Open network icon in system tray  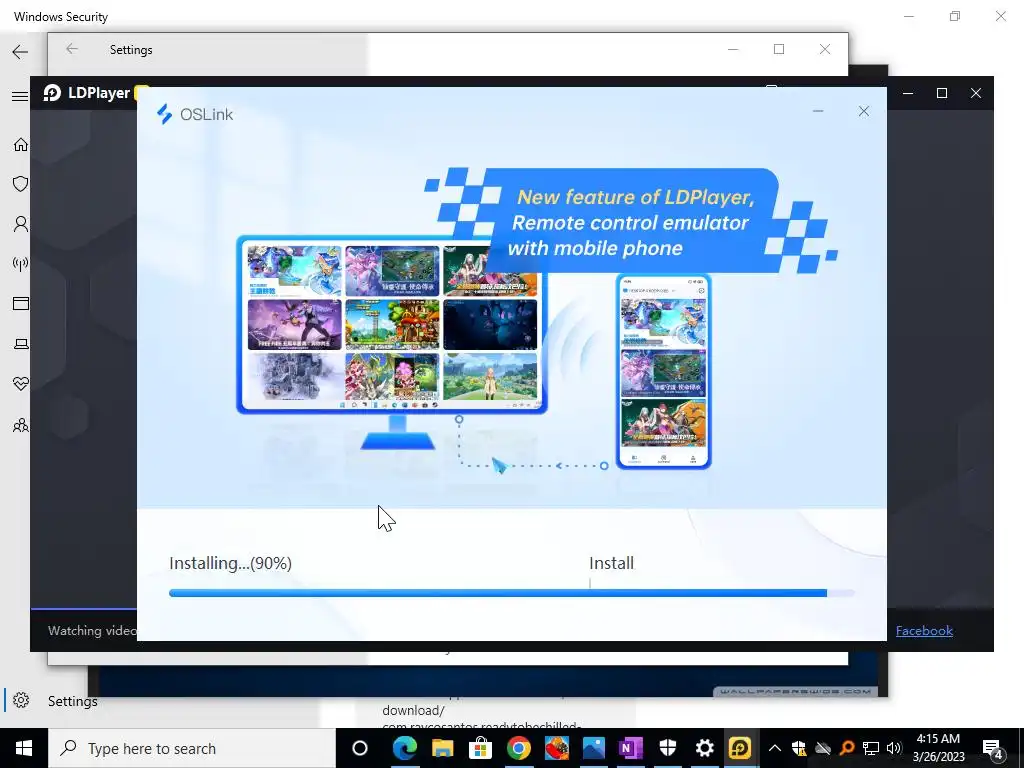(871, 748)
